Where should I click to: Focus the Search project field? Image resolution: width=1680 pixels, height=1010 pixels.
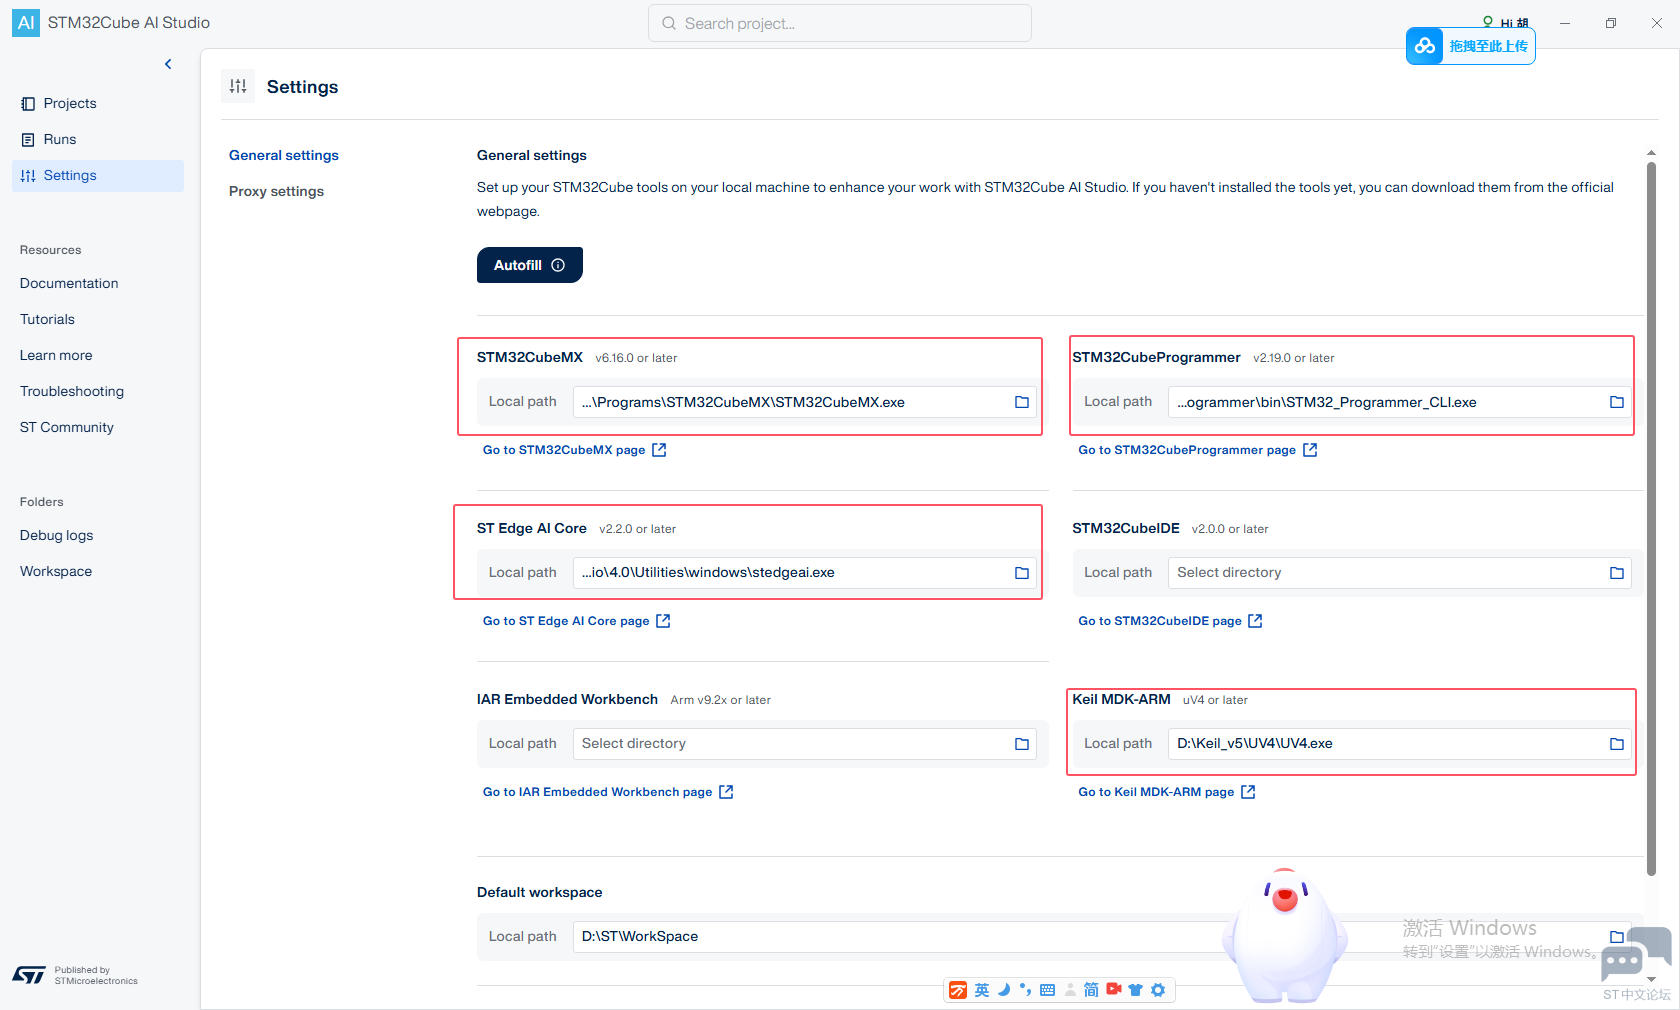click(840, 23)
